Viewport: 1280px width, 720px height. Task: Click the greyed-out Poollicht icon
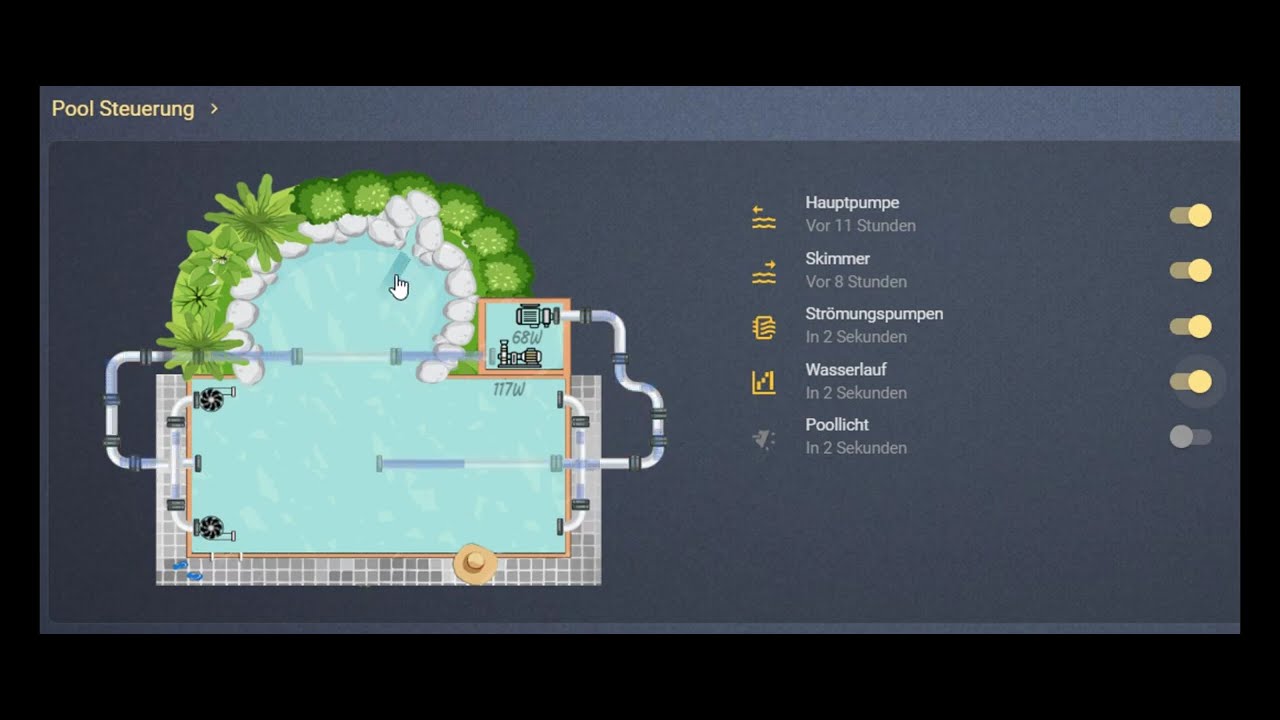[764, 438]
